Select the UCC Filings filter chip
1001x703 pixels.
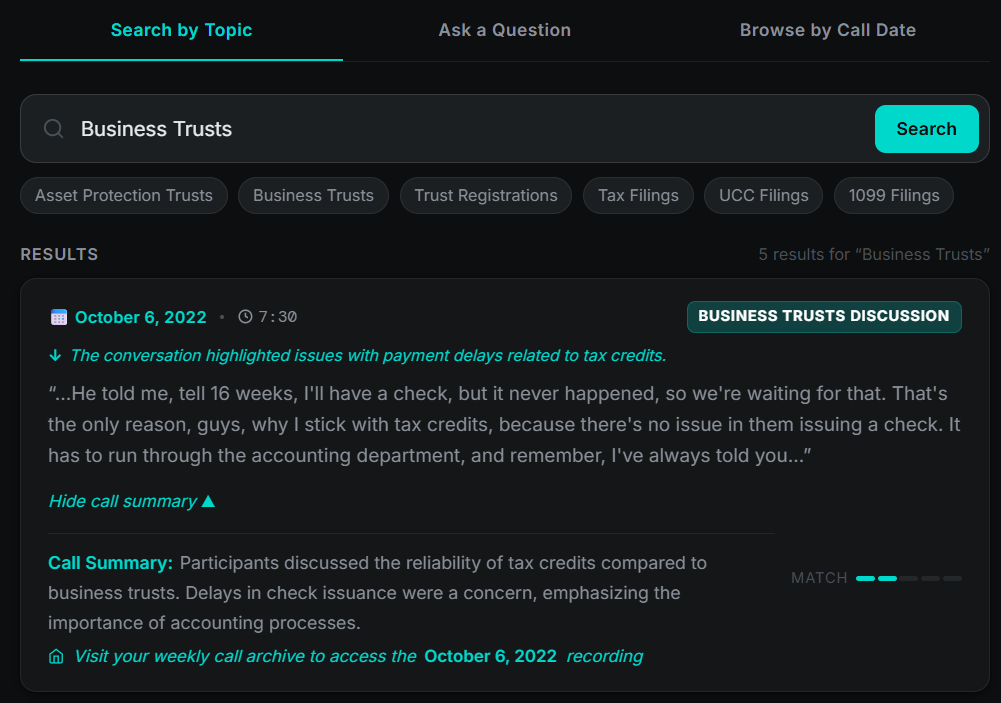point(763,195)
